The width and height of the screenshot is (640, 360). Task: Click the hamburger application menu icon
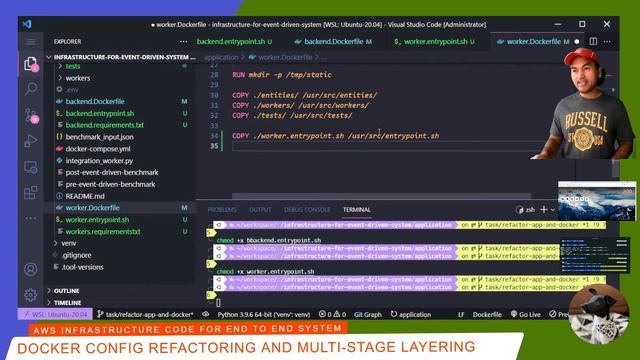point(31,42)
